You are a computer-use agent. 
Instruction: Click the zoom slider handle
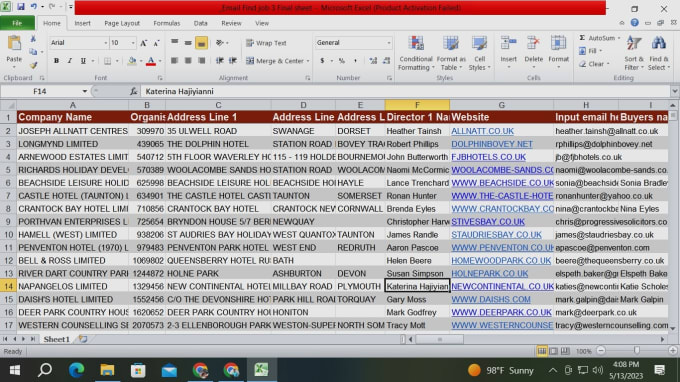[636, 350]
